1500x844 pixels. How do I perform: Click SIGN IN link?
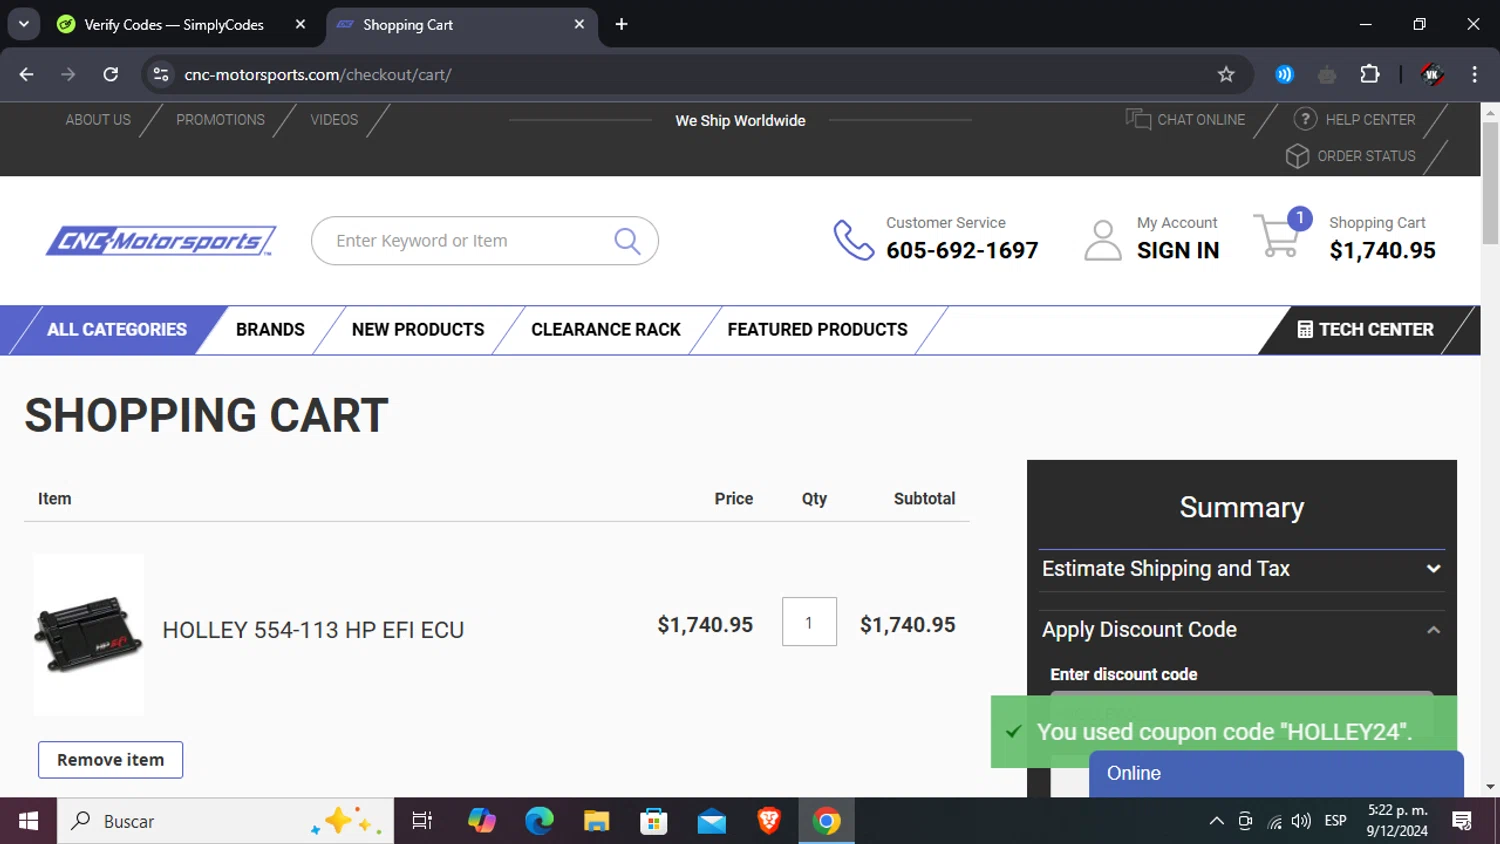[x=1178, y=251]
